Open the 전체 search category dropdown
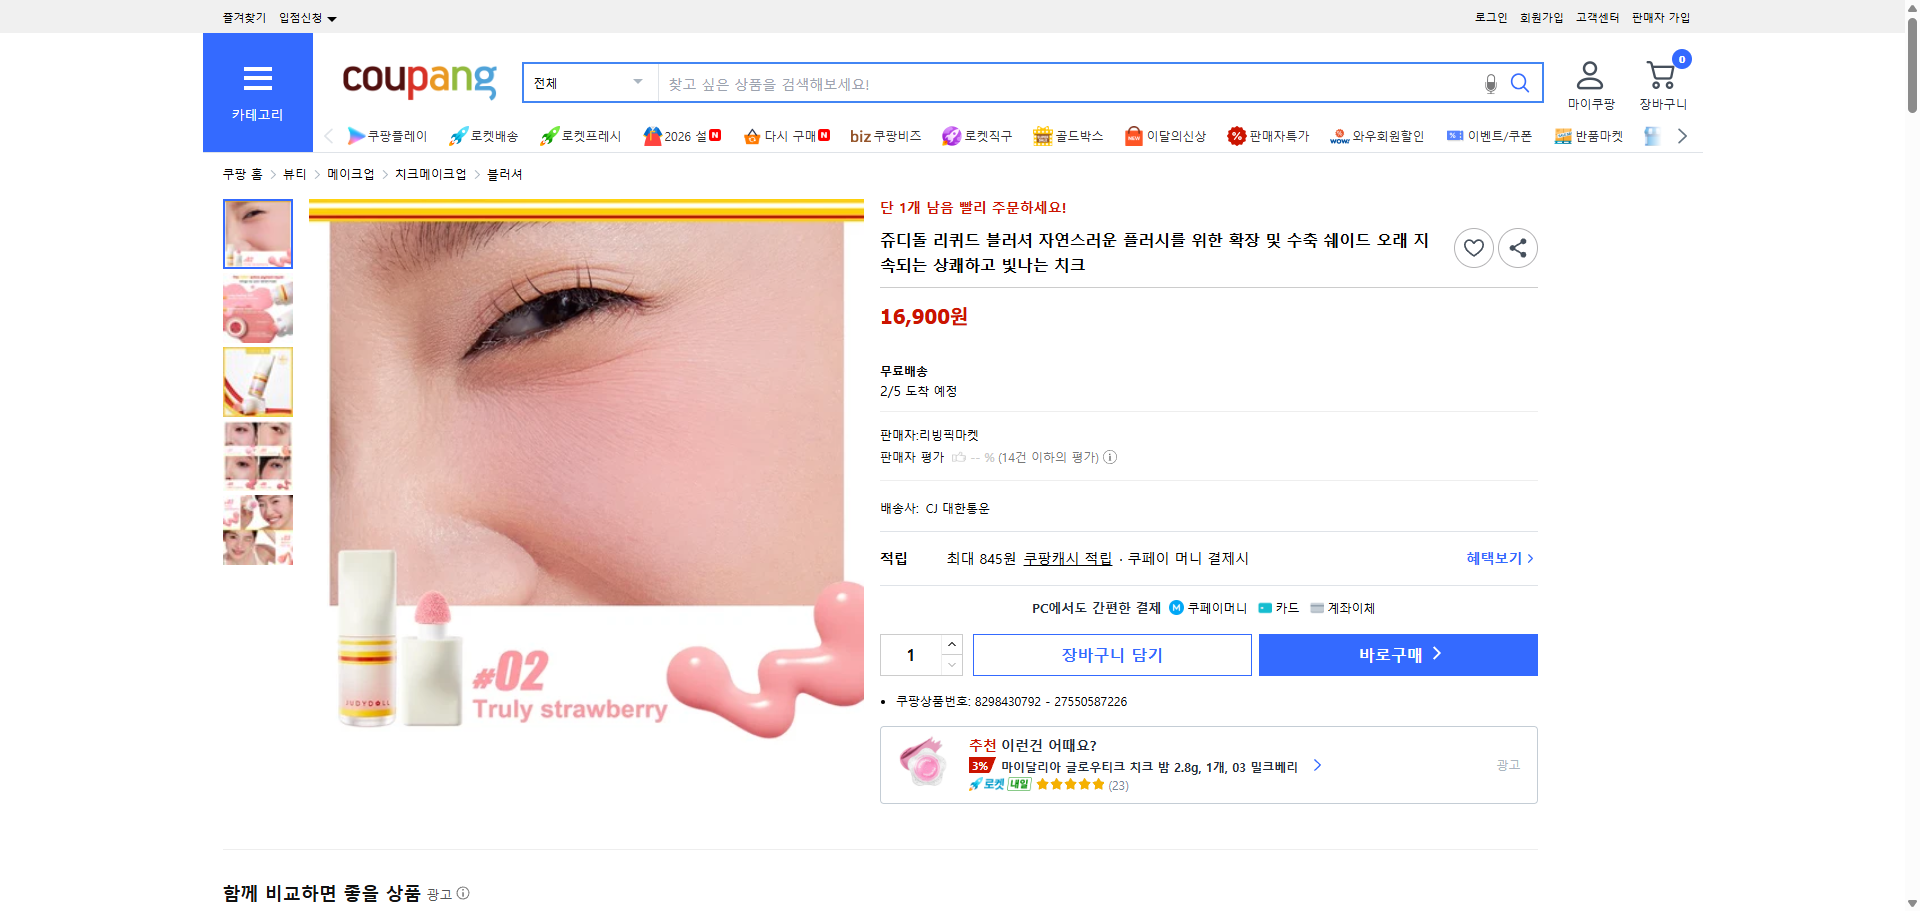 [588, 83]
